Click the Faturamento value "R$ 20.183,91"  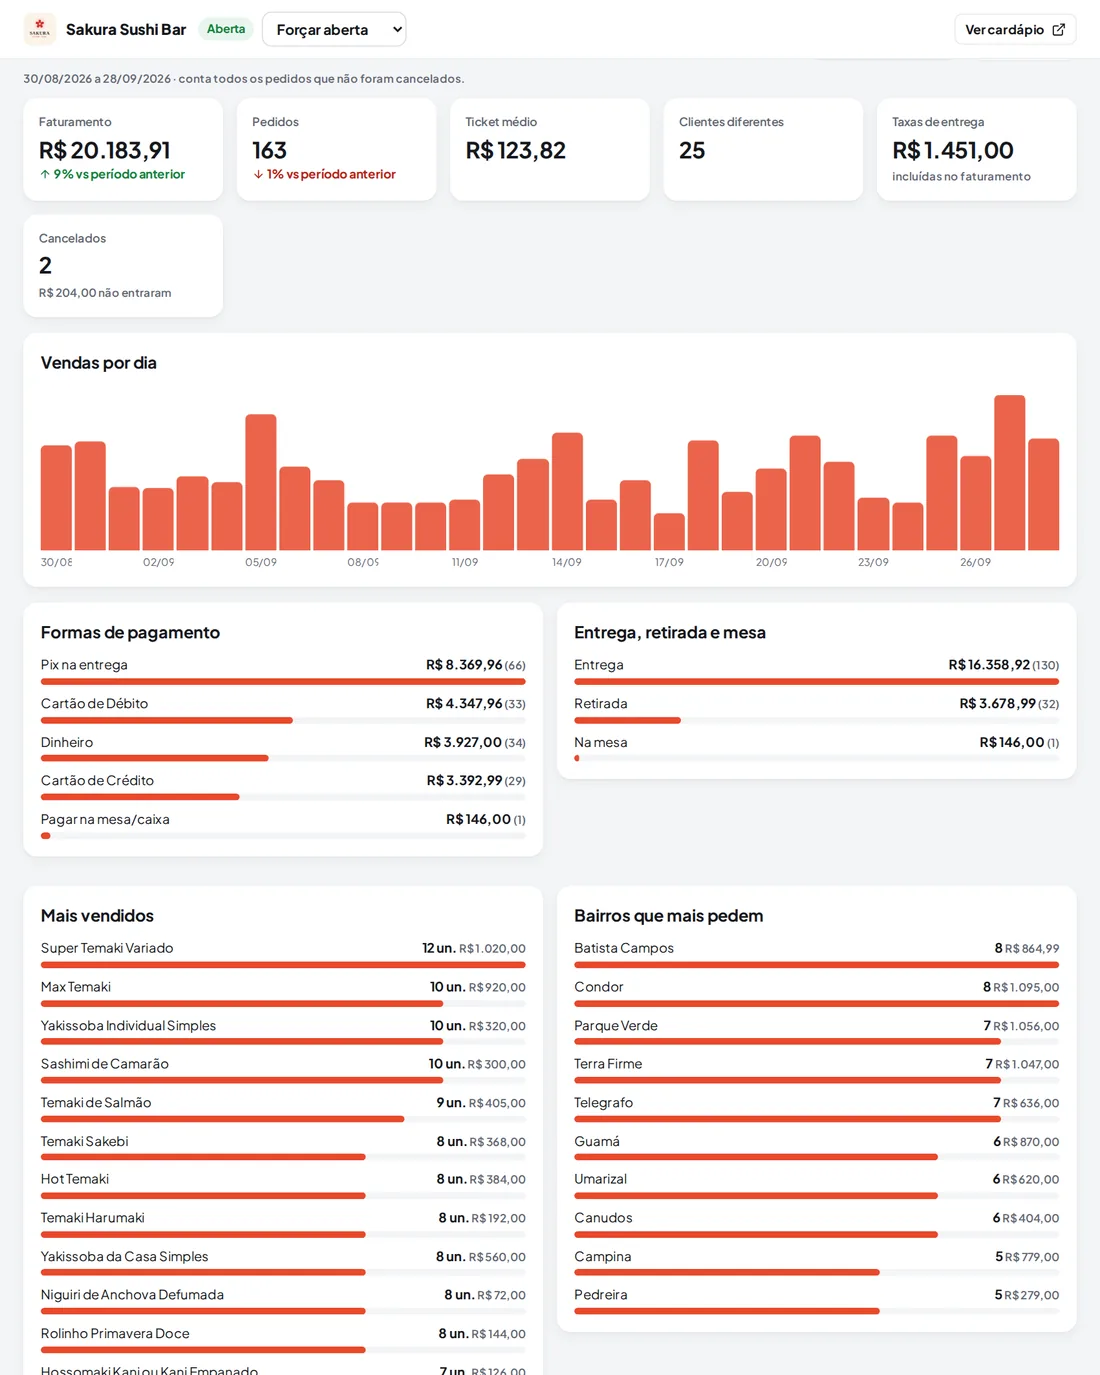pos(105,150)
